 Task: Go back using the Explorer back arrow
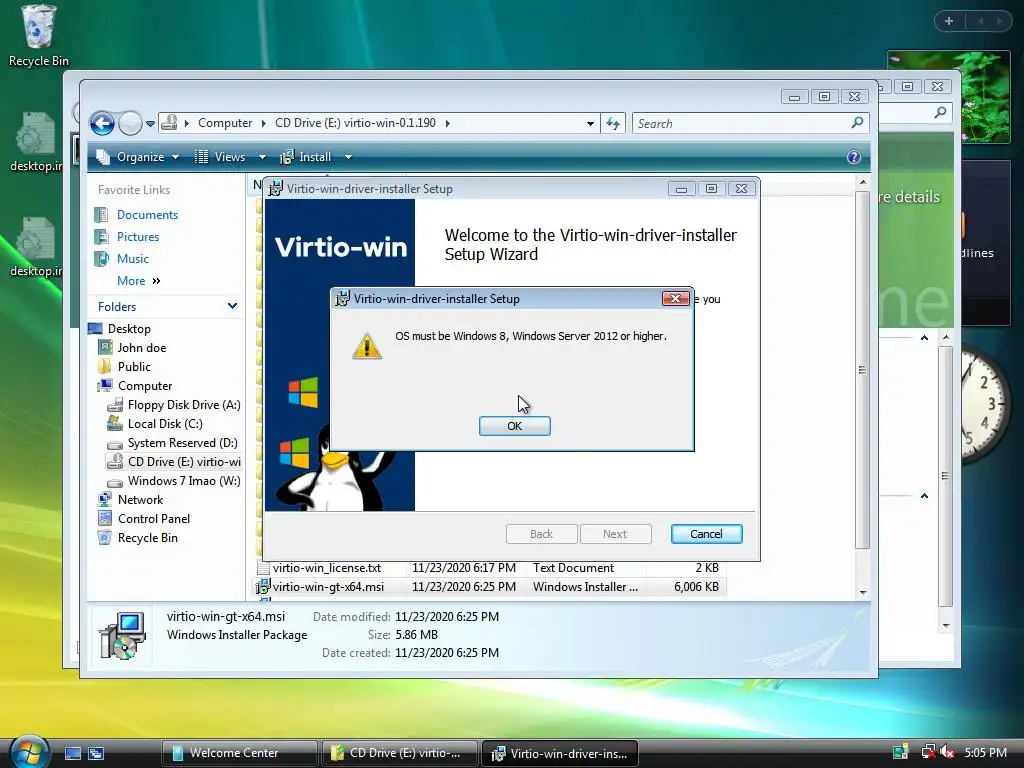[x=103, y=123]
